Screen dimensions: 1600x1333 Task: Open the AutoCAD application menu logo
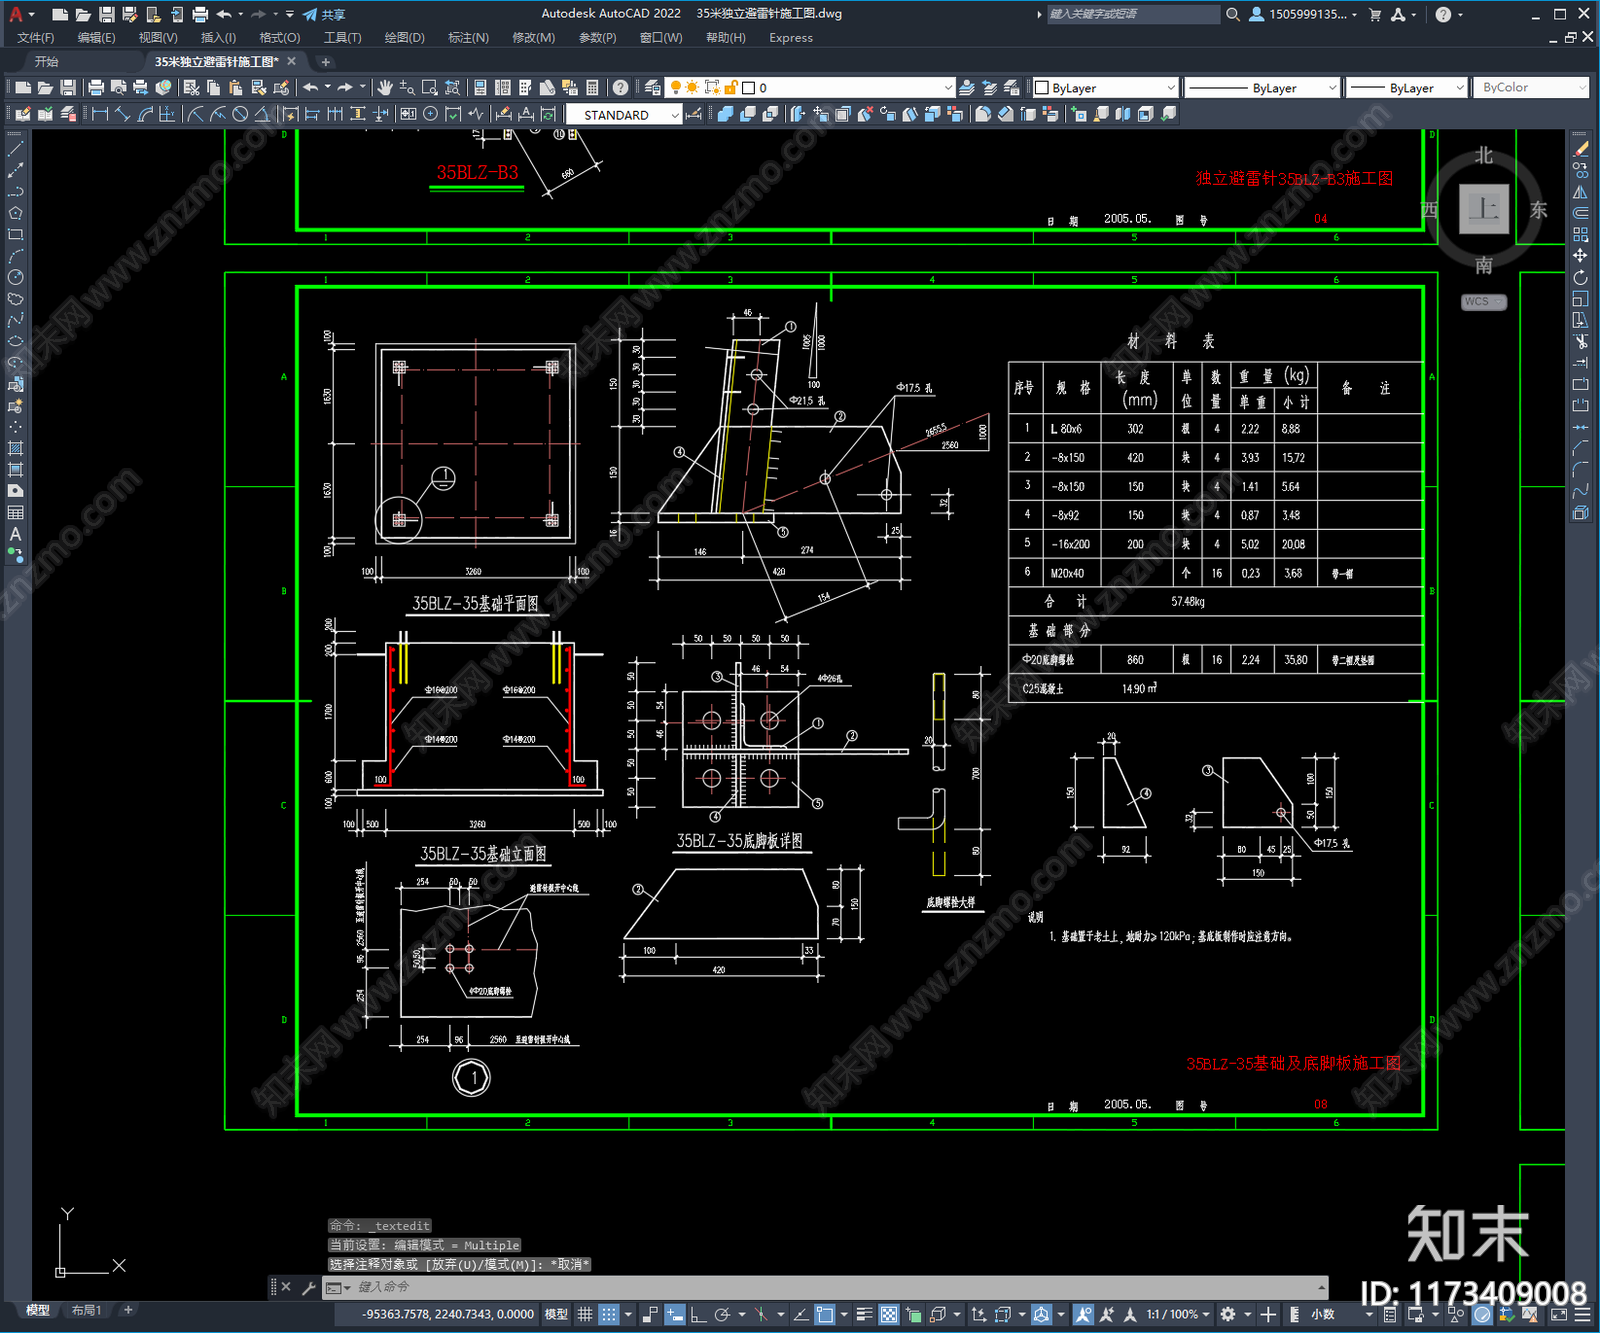point(15,14)
